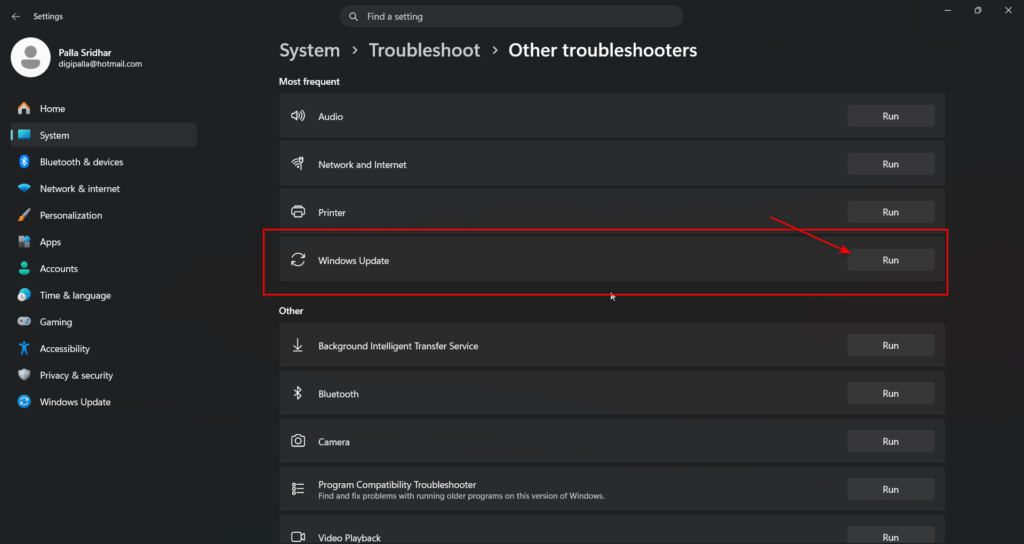Click the Network and Internet row icon

tap(298, 163)
